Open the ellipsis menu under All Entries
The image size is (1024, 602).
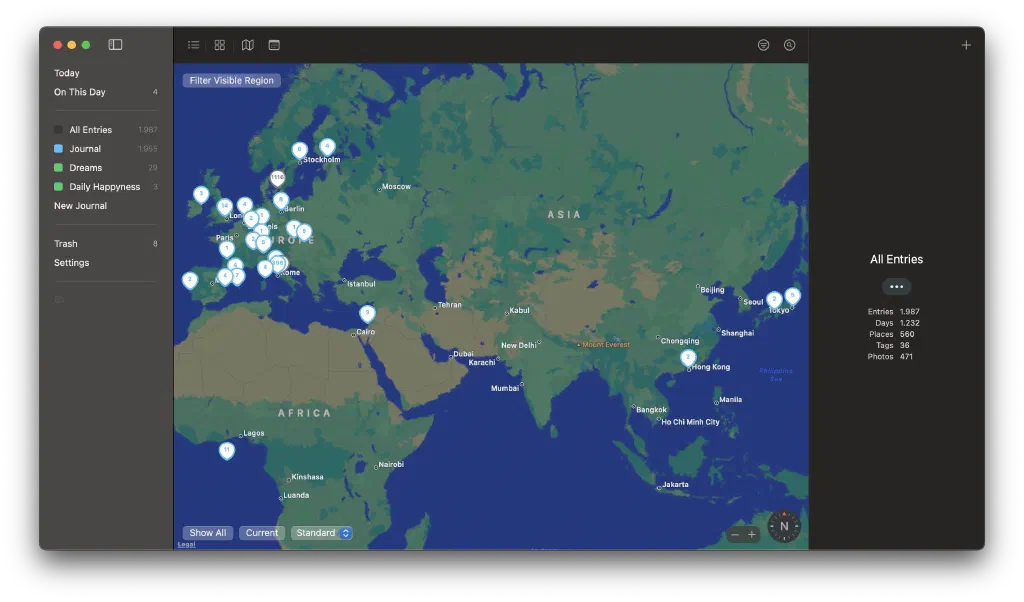896,287
